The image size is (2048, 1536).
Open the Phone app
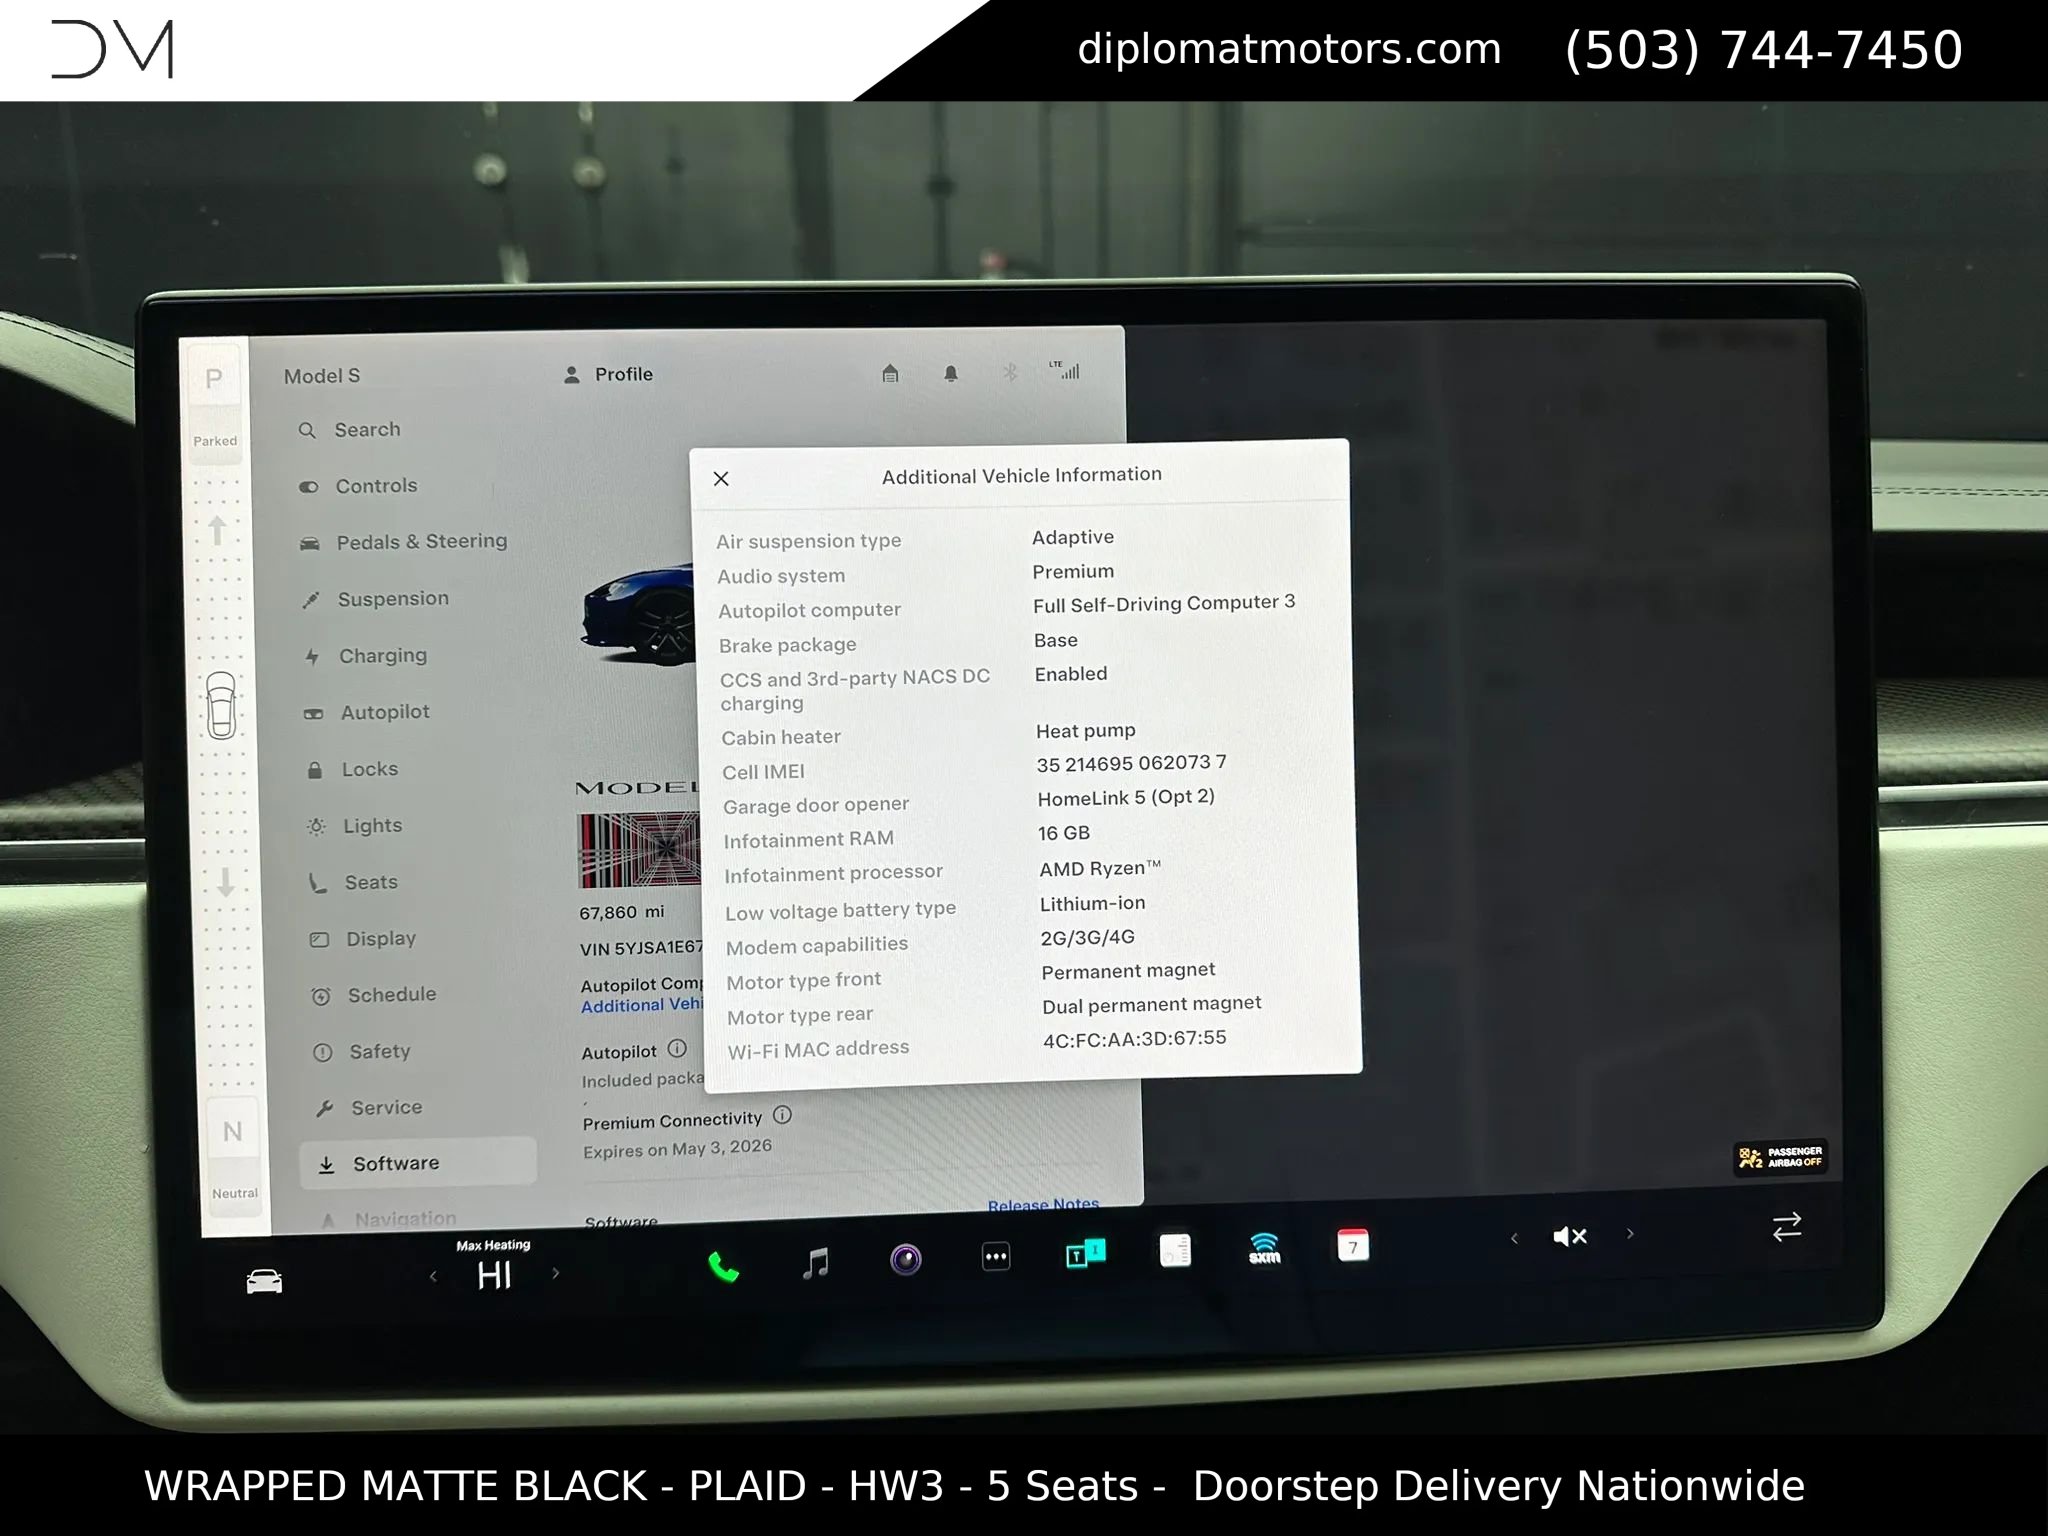(723, 1267)
